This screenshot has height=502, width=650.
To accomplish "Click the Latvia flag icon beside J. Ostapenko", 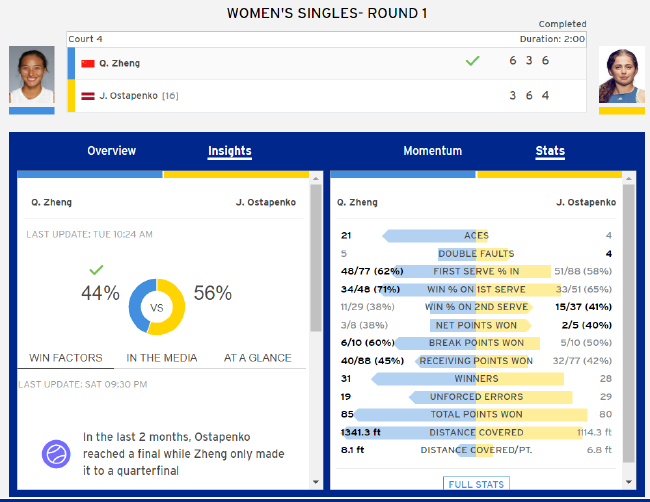I will point(87,96).
